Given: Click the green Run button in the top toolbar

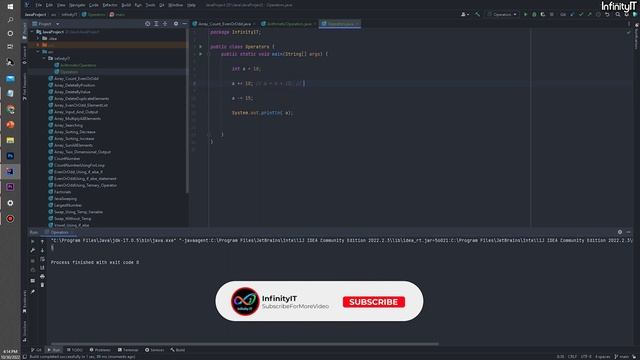Looking at the screenshot, I should [x=525, y=14].
